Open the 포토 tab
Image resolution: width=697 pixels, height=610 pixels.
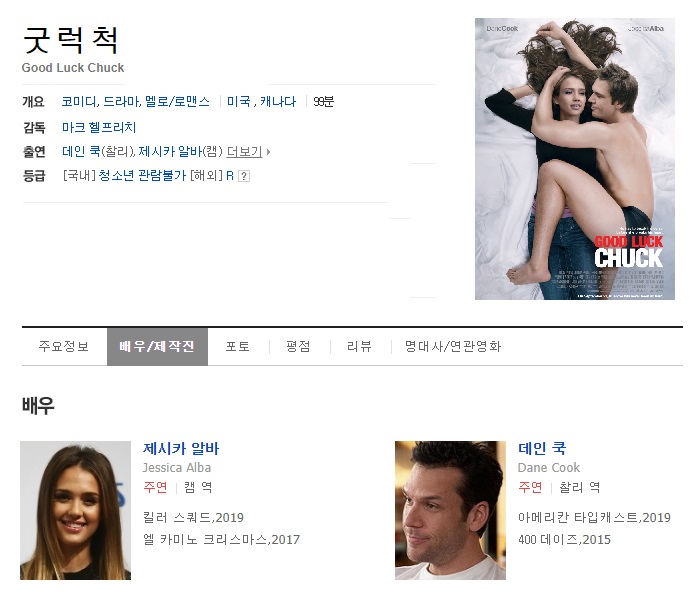(237, 347)
